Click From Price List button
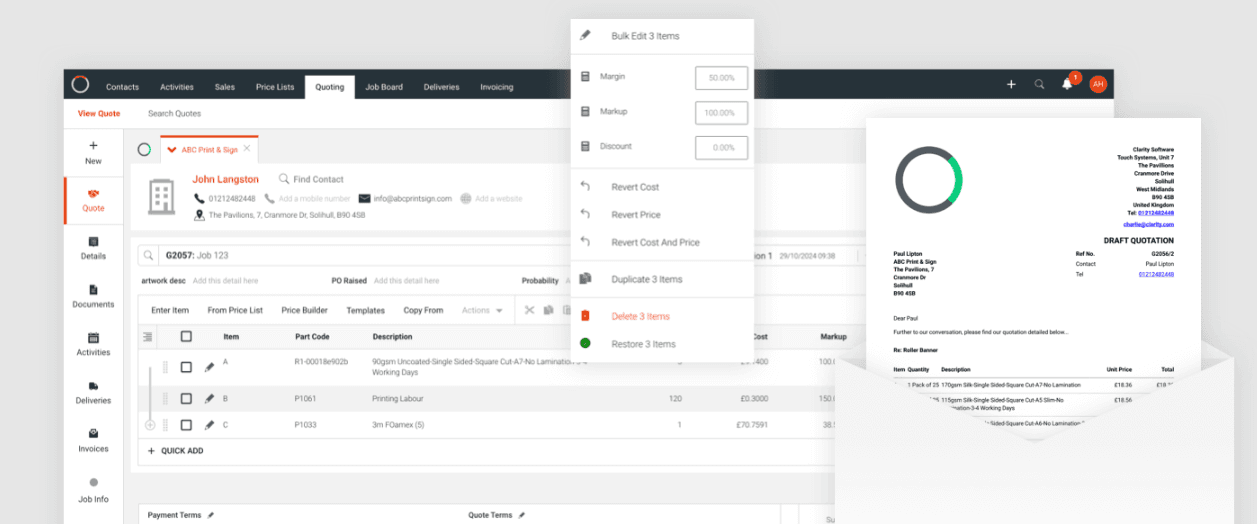This screenshot has width=1257, height=524. pos(235,310)
